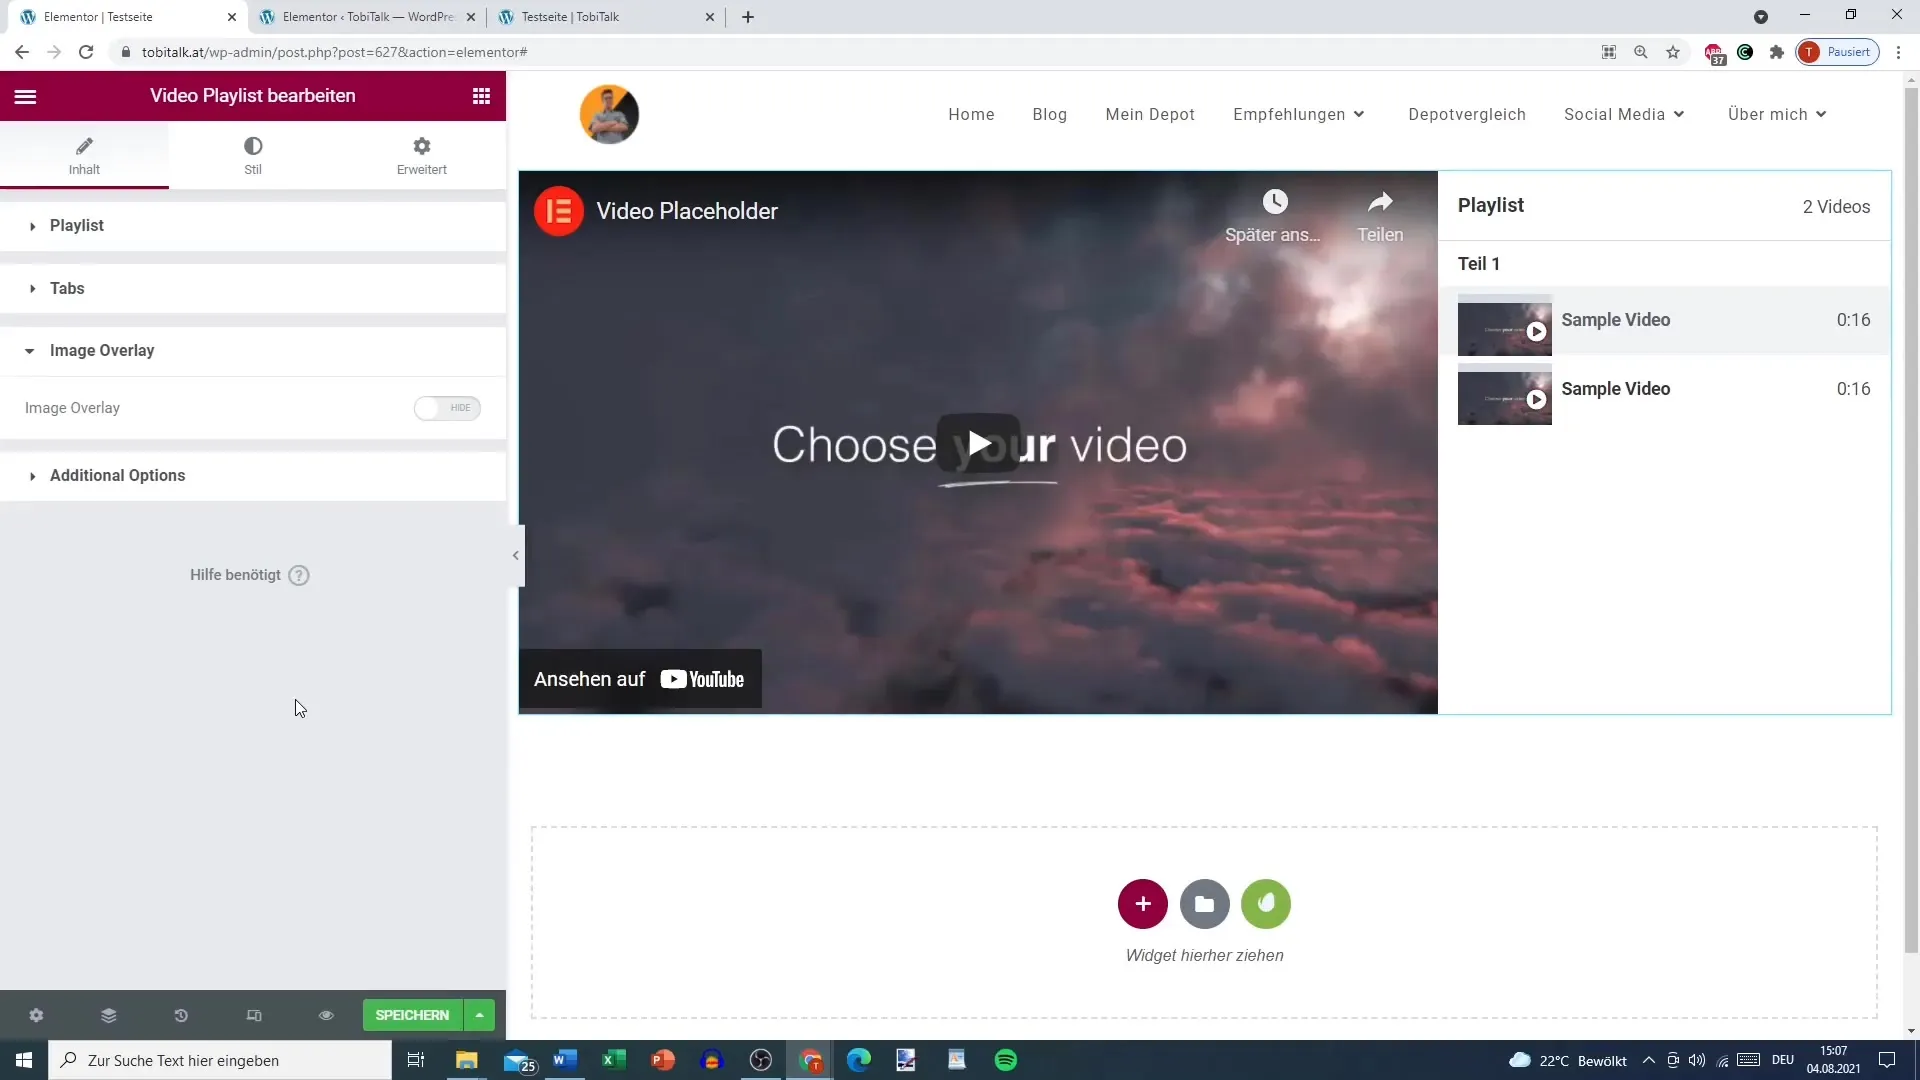Select the Inhalt tab in editor panel
The width and height of the screenshot is (1920, 1080).
point(84,156)
